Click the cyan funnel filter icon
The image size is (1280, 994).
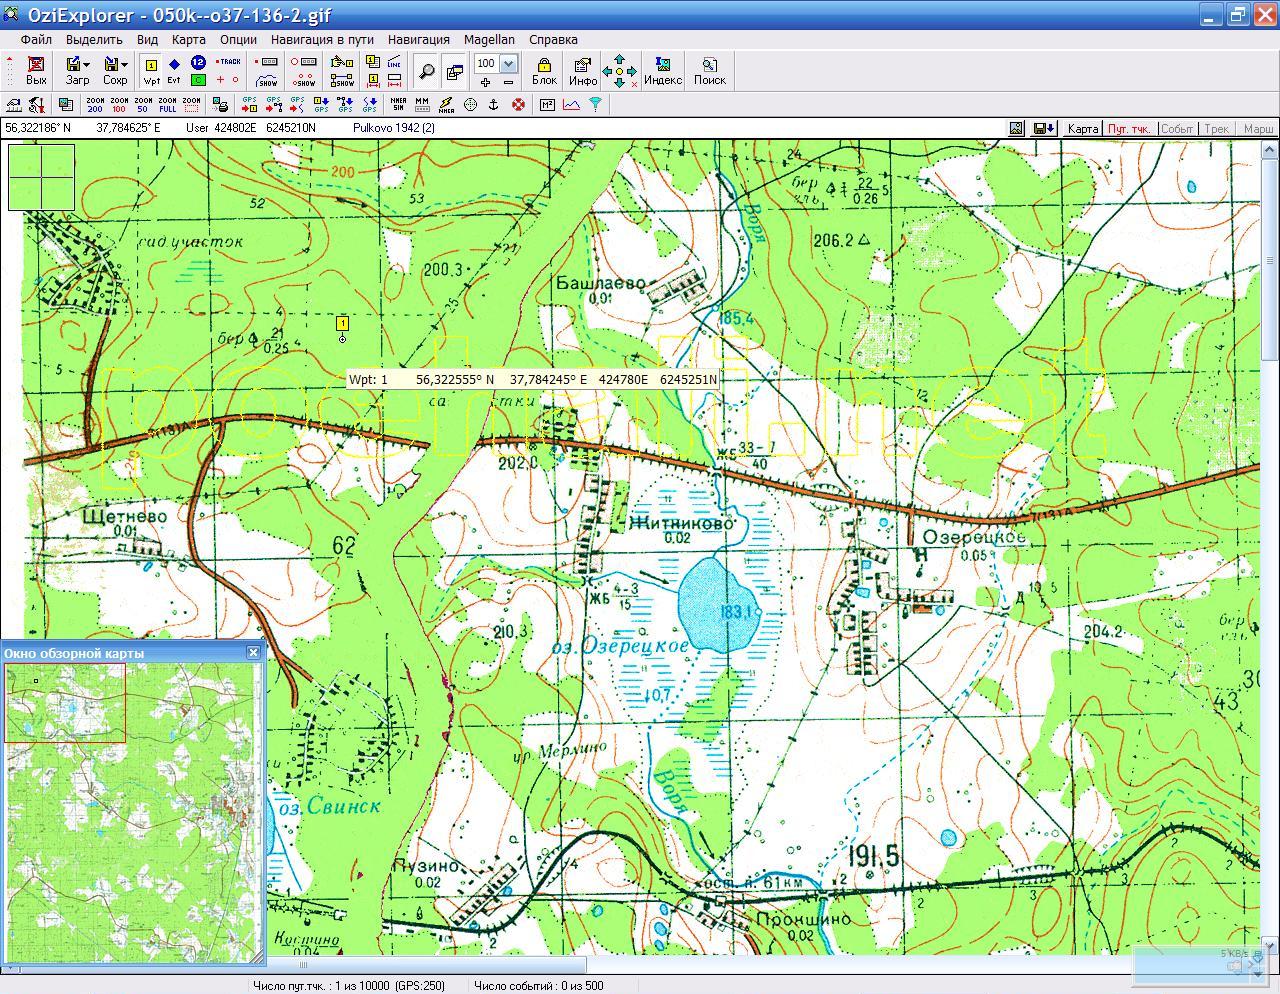(x=596, y=104)
